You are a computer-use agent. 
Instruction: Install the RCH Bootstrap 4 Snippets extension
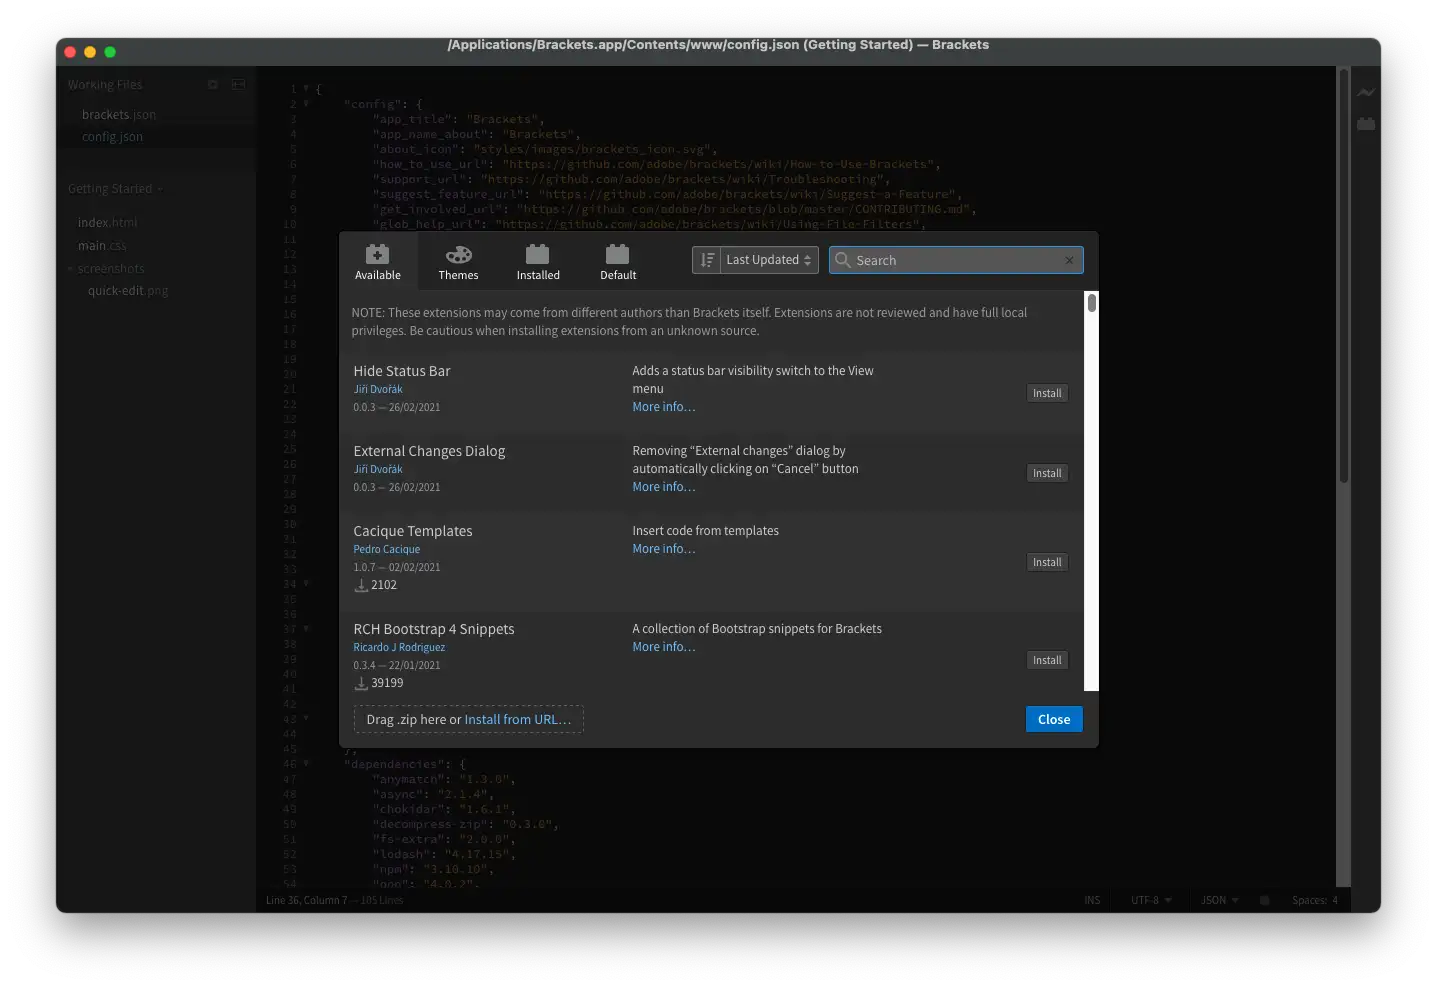(x=1047, y=660)
